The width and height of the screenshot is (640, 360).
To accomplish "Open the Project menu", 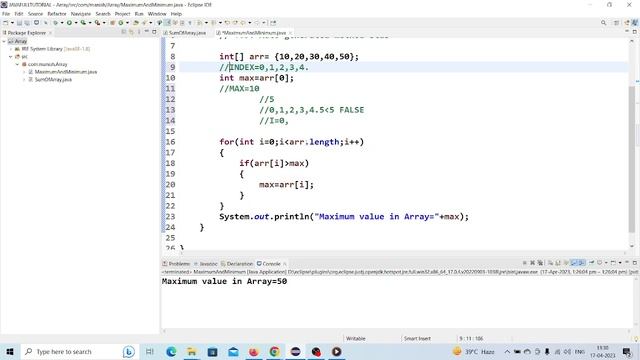I will (x=122, y=14).
